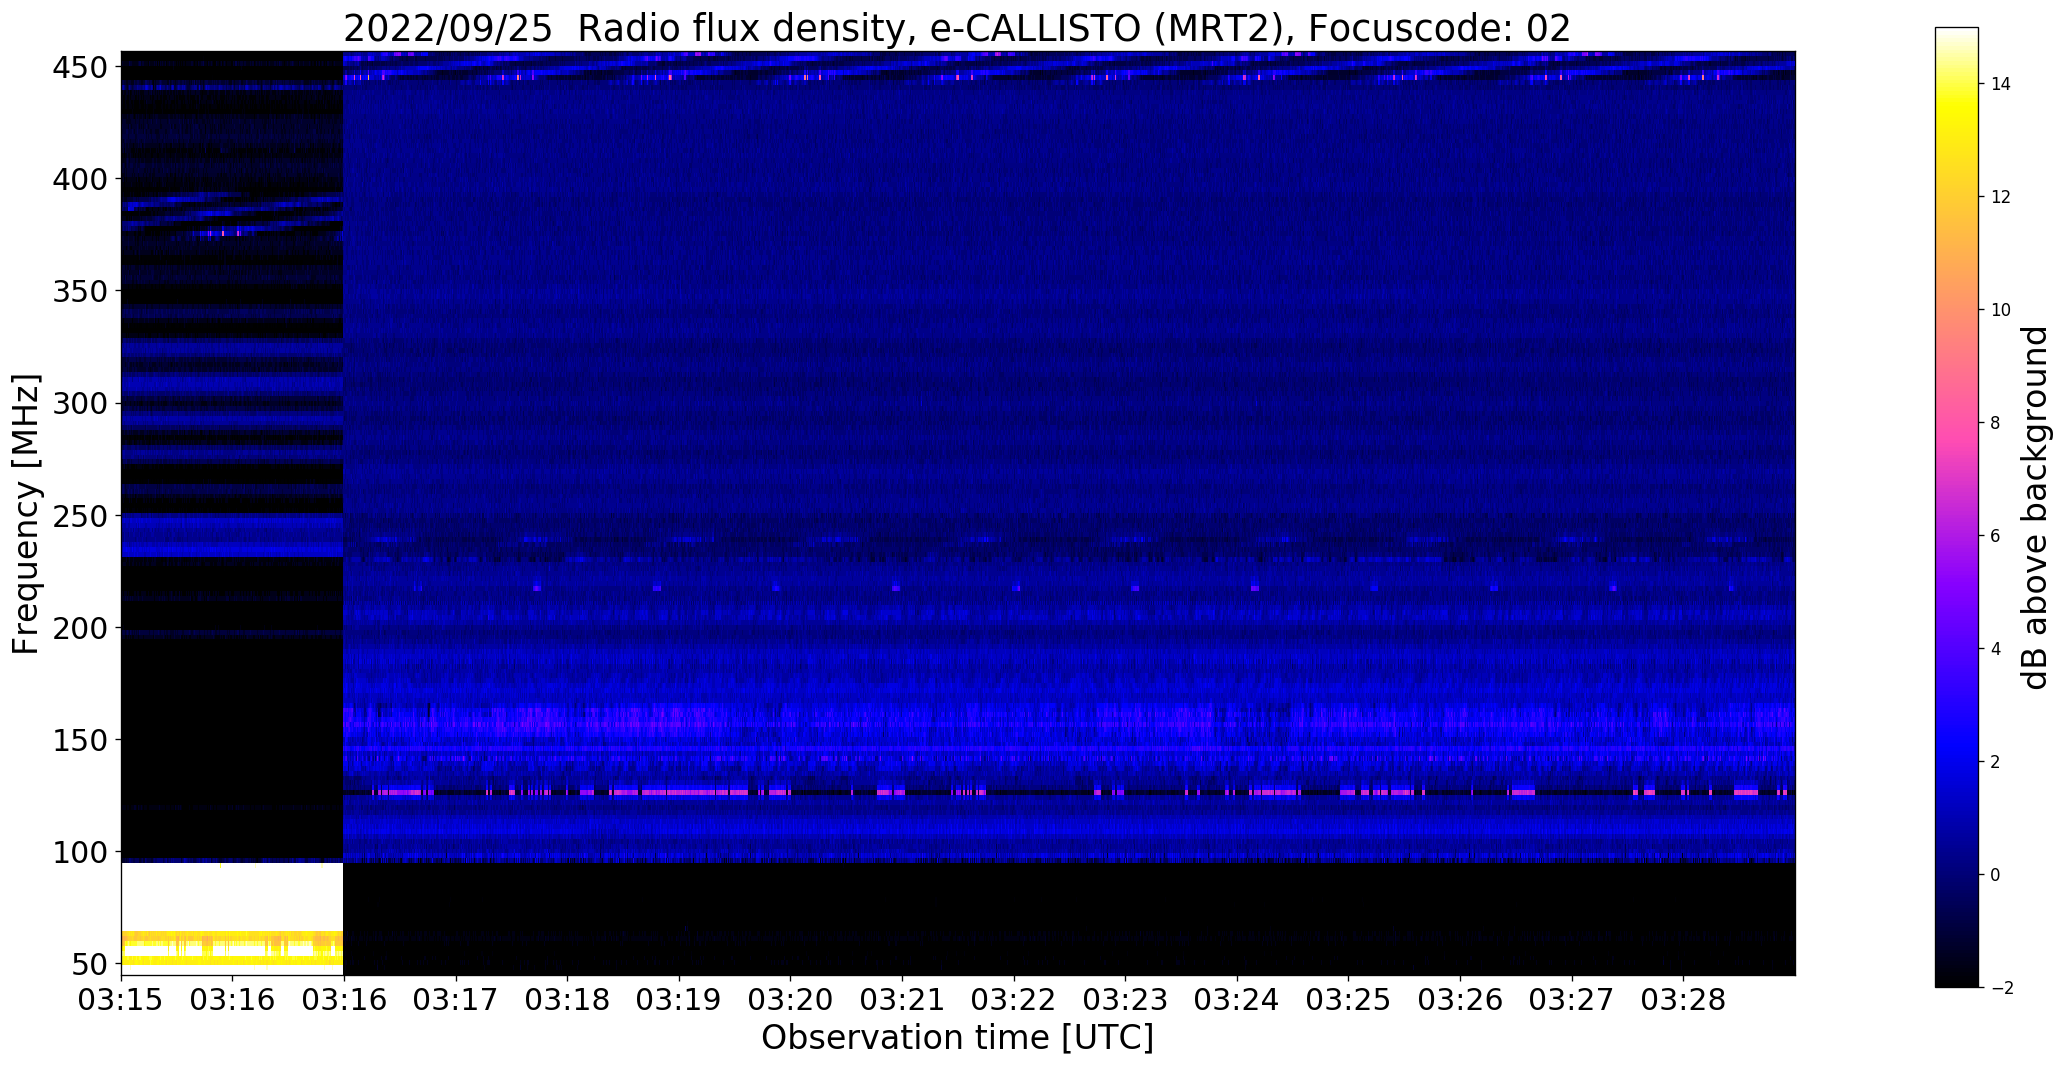
Task: Select the 200 frequency tick label
Action: (x=79, y=628)
